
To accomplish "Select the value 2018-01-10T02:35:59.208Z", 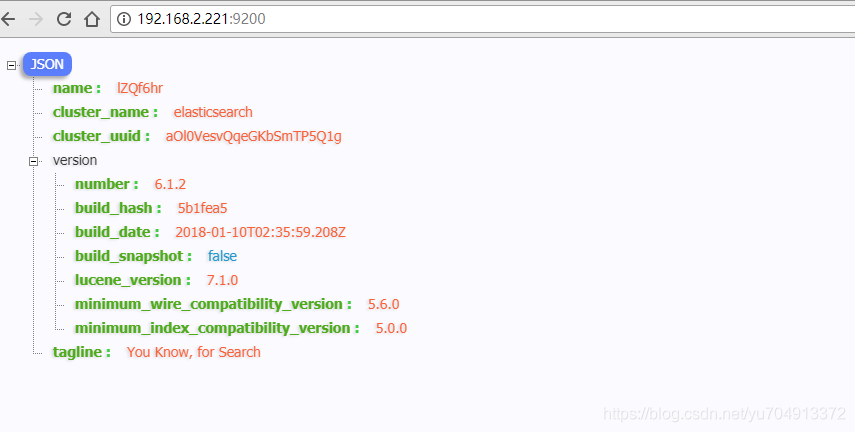I will [261, 232].
